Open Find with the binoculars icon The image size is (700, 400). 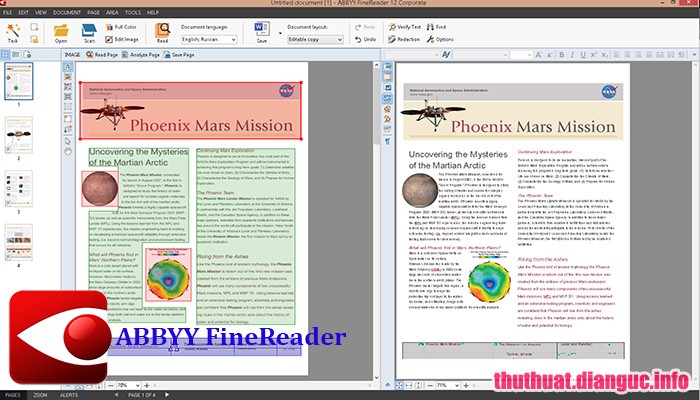(436, 27)
